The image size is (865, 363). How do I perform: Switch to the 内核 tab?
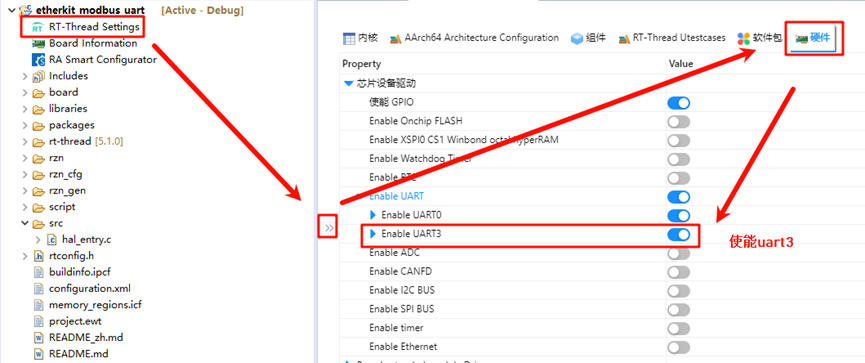tap(360, 38)
